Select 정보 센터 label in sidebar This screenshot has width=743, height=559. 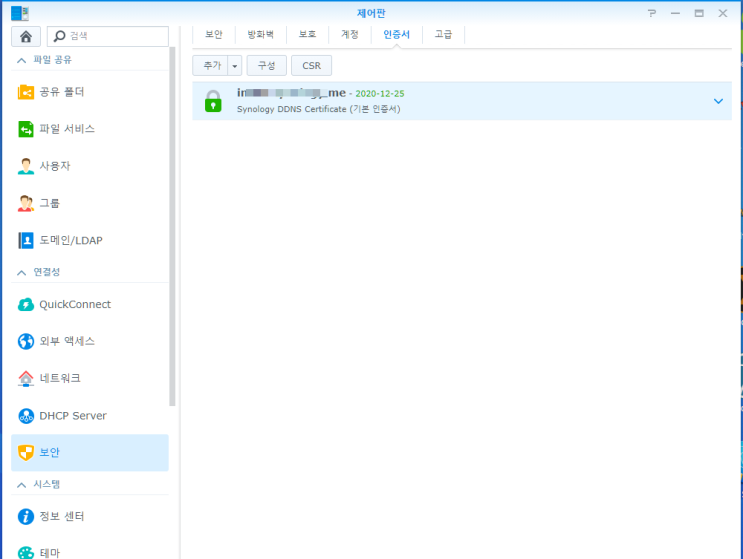(62, 516)
